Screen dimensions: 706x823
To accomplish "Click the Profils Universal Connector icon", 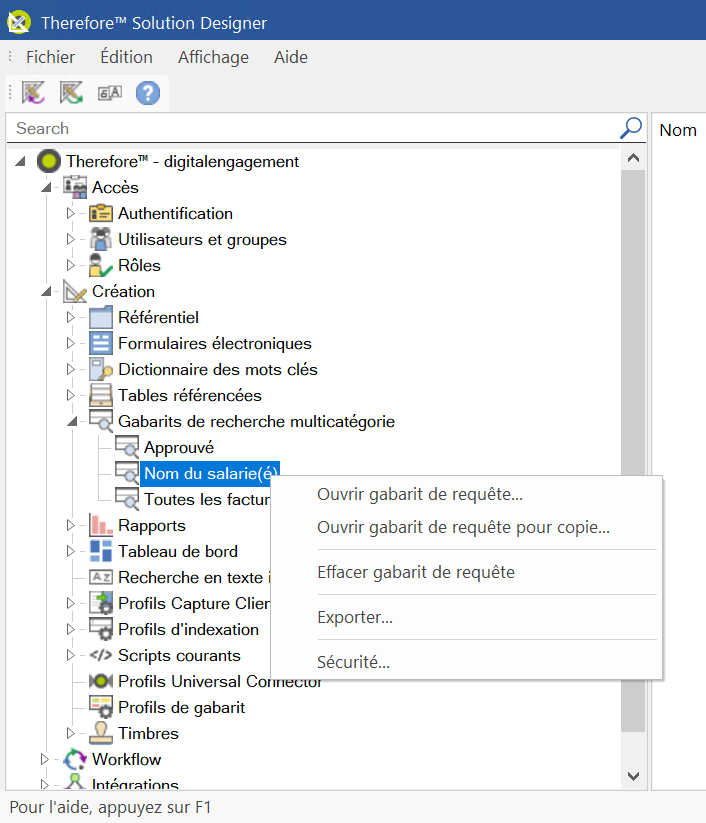I will click(101, 681).
